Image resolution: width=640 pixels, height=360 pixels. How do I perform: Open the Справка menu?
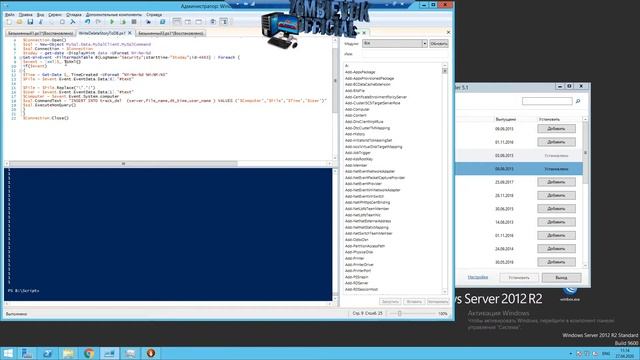click(154, 15)
